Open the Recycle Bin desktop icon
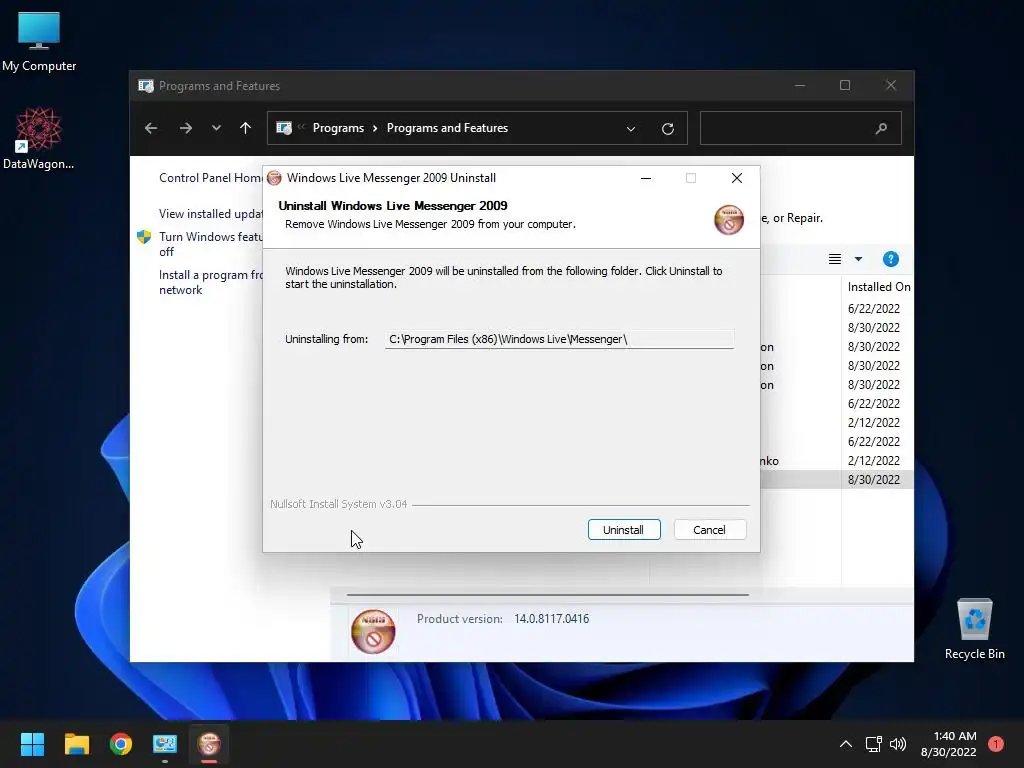1024x768 pixels. tap(974, 629)
